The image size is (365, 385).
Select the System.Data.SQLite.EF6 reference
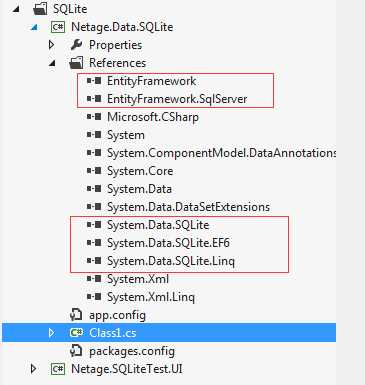pyautogui.click(x=168, y=243)
